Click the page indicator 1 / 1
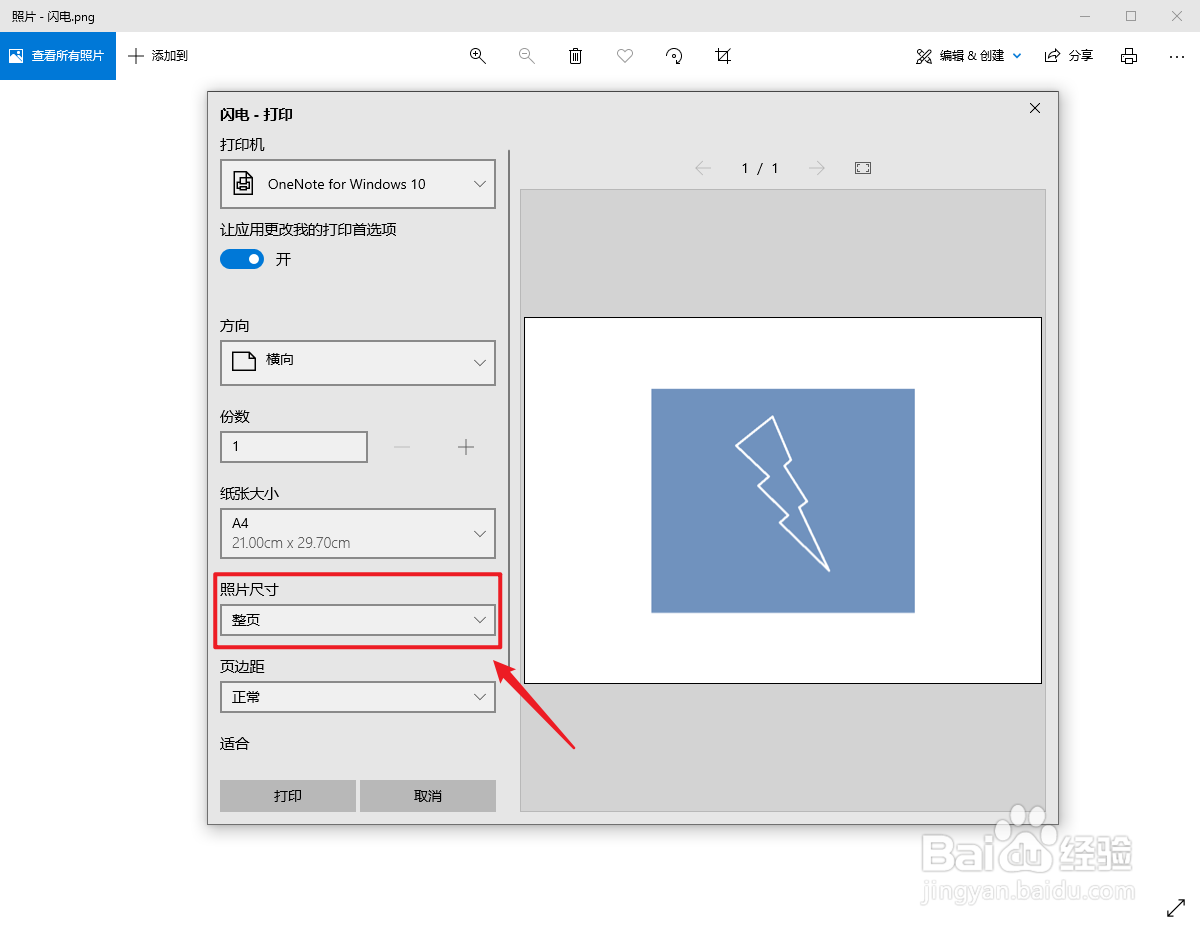Image resolution: width=1200 pixels, height=932 pixels. (x=760, y=168)
